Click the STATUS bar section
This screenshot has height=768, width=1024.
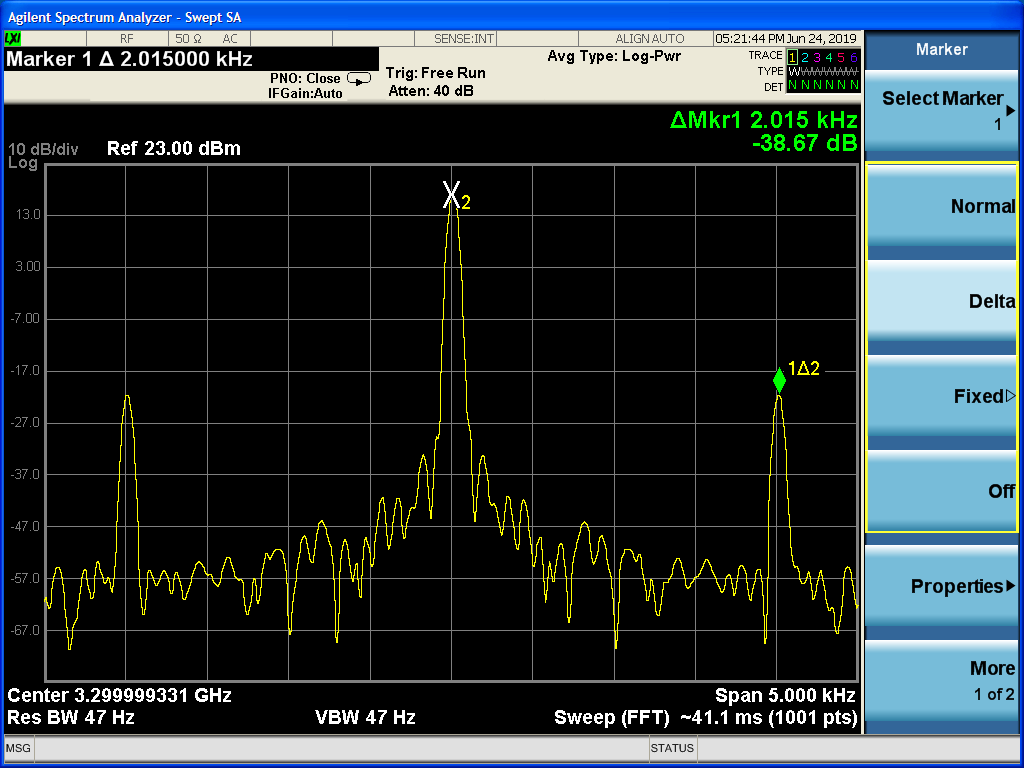(672, 748)
